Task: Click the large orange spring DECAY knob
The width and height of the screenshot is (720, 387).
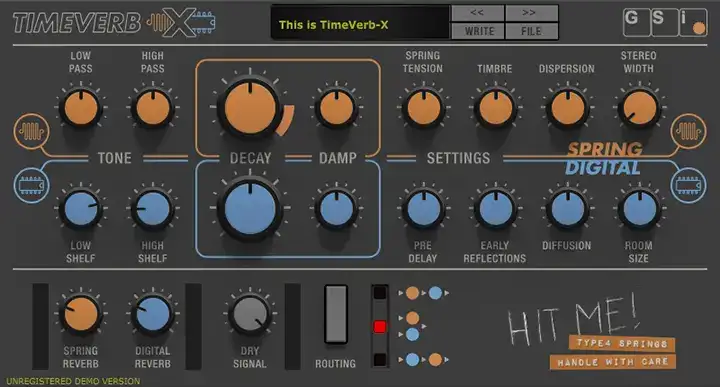Action: pyautogui.click(x=250, y=108)
